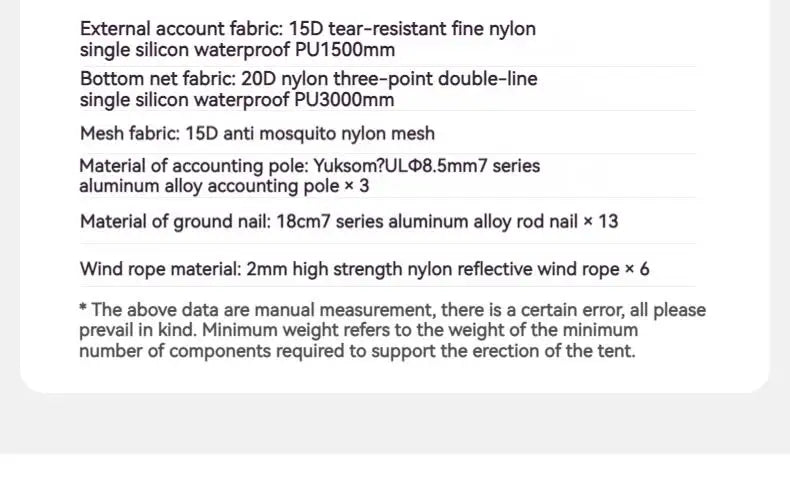The width and height of the screenshot is (790, 489).
Task: Click the "Material of ground nail" label
Action: coord(172,221)
